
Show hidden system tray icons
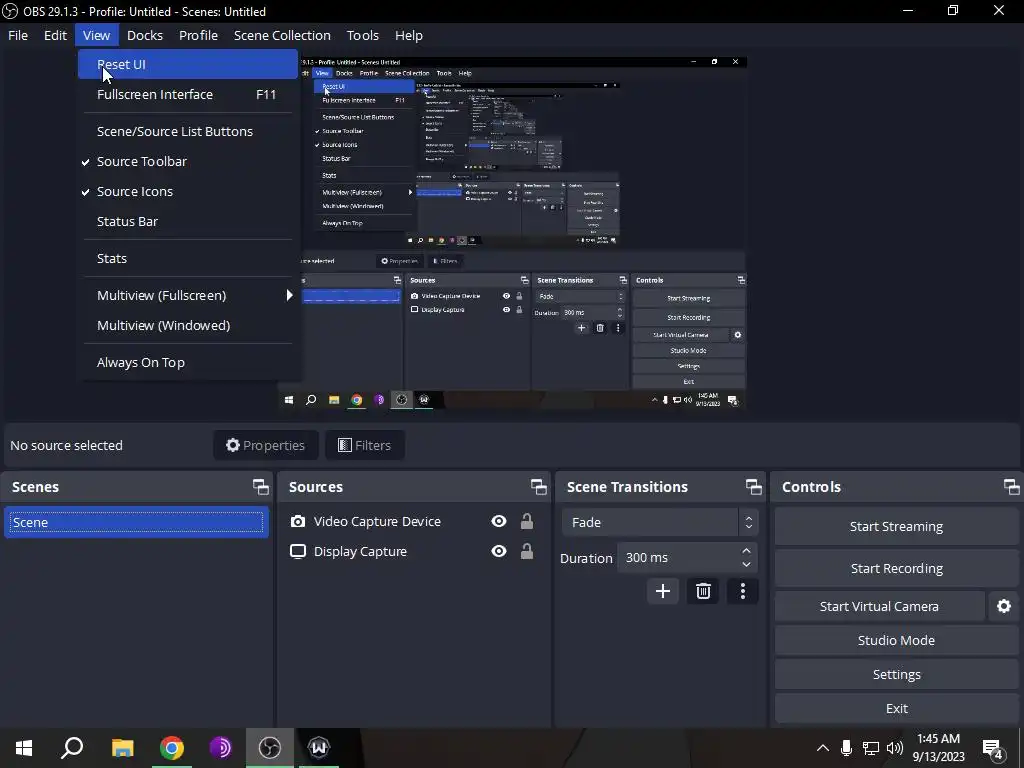click(x=823, y=748)
